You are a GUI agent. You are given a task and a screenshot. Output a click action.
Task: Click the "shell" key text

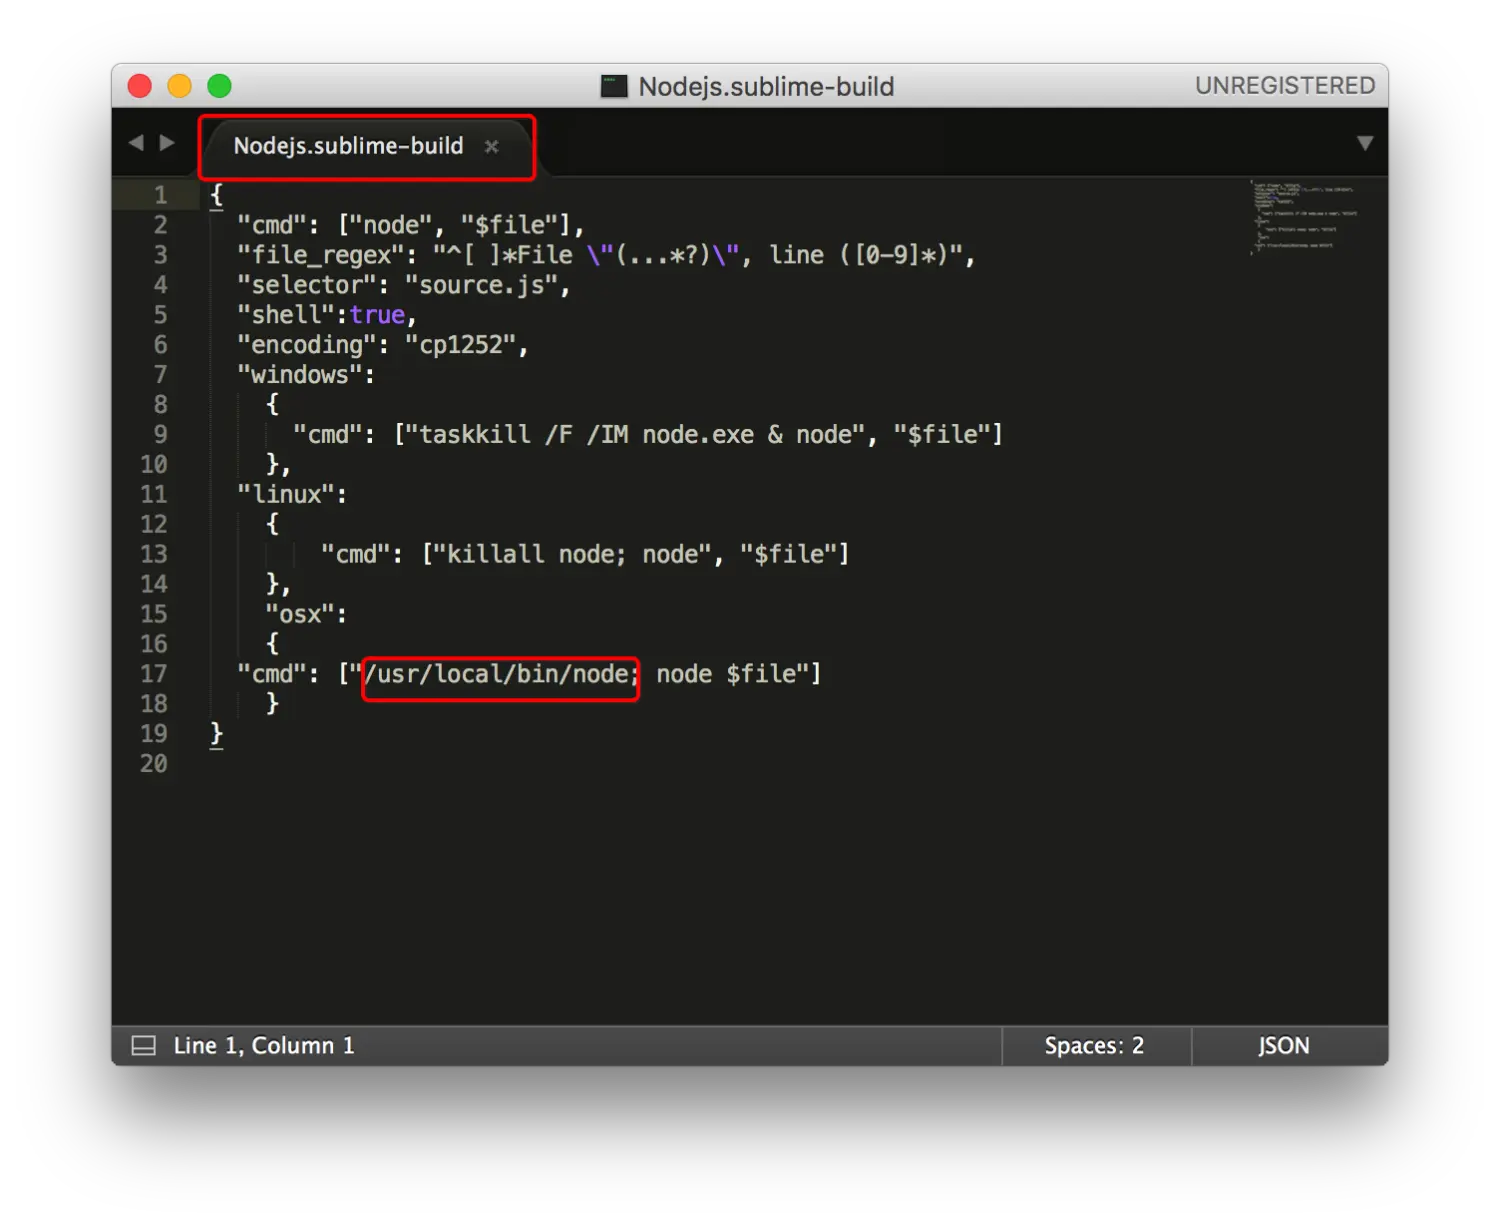(285, 315)
